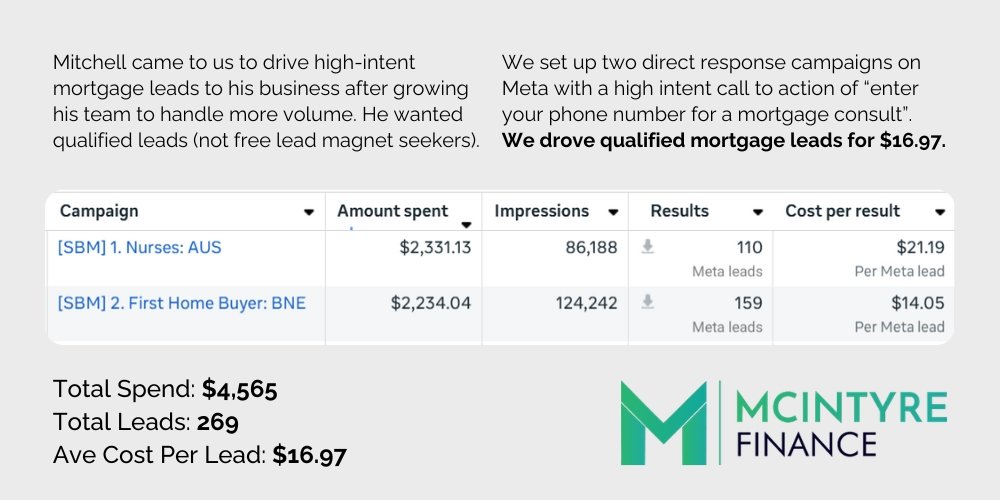
Task: Open the Campaign column dropdown arrow
Action: (309, 212)
